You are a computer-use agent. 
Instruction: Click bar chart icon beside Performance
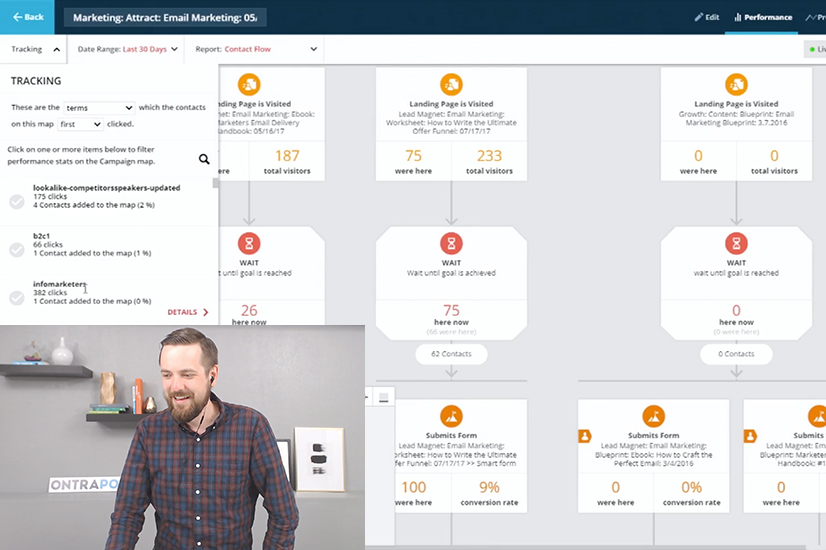pyautogui.click(x=738, y=17)
